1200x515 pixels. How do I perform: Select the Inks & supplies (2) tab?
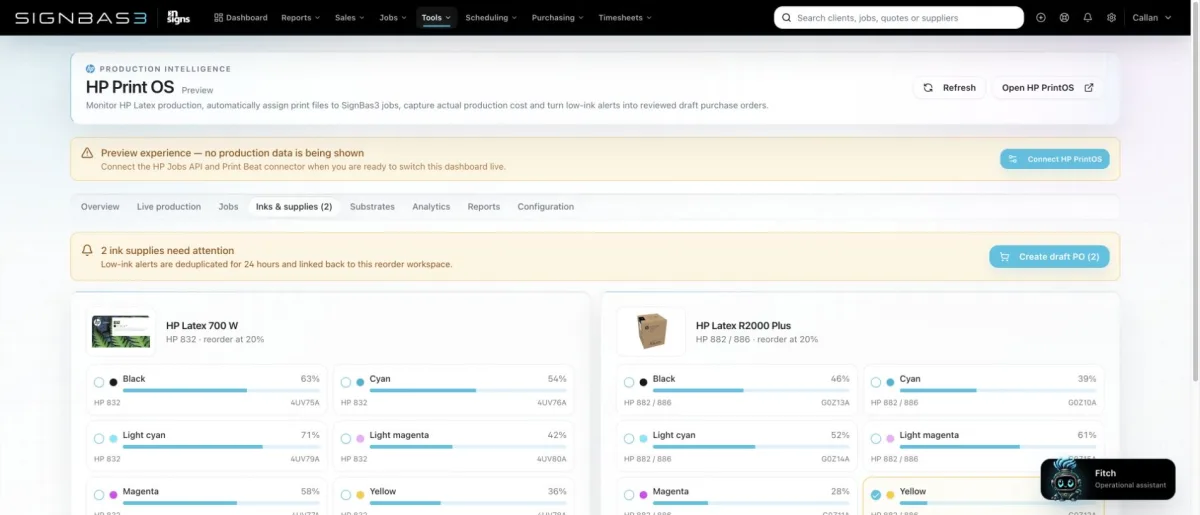click(294, 207)
